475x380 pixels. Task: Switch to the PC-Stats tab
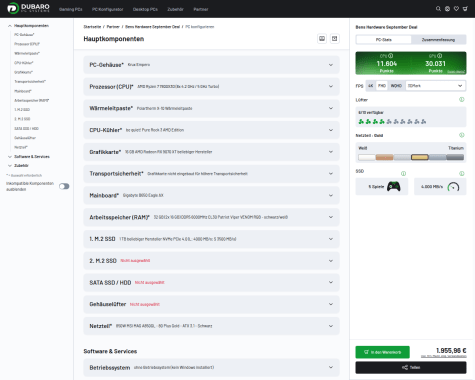(x=384, y=40)
